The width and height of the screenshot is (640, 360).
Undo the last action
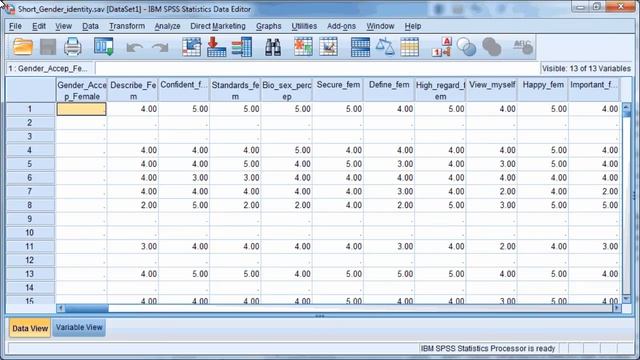click(134, 48)
